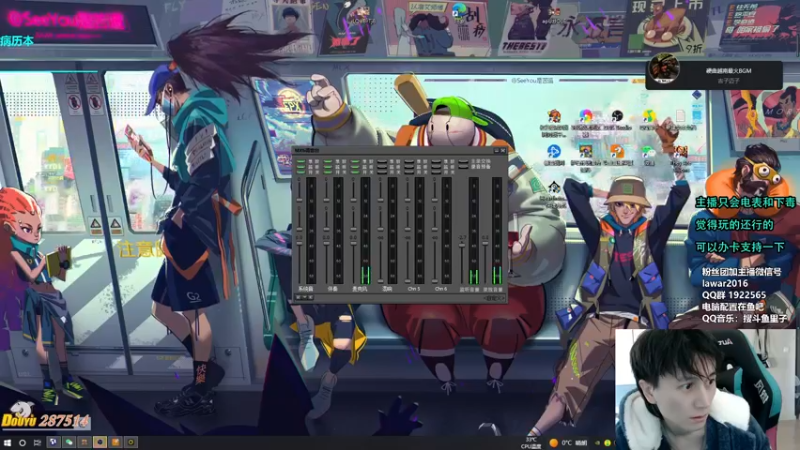Screen dimensions: 800x450
Task: Open the green WeChat desktop shortcut
Action: (648, 151)
